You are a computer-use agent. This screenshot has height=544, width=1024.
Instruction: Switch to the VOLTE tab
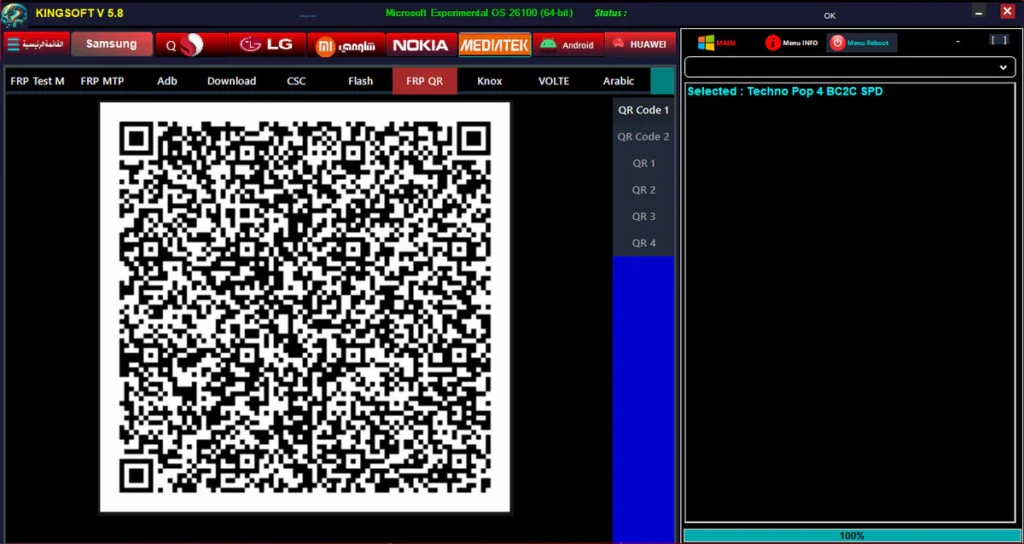554,81
